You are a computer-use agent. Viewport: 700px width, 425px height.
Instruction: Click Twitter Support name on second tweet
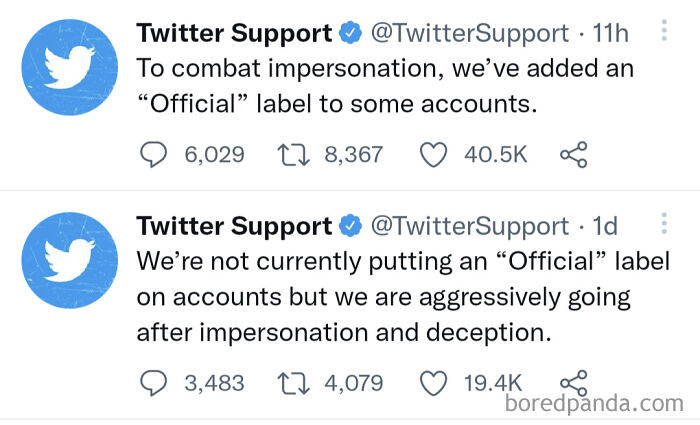click(x=233, y=226)
